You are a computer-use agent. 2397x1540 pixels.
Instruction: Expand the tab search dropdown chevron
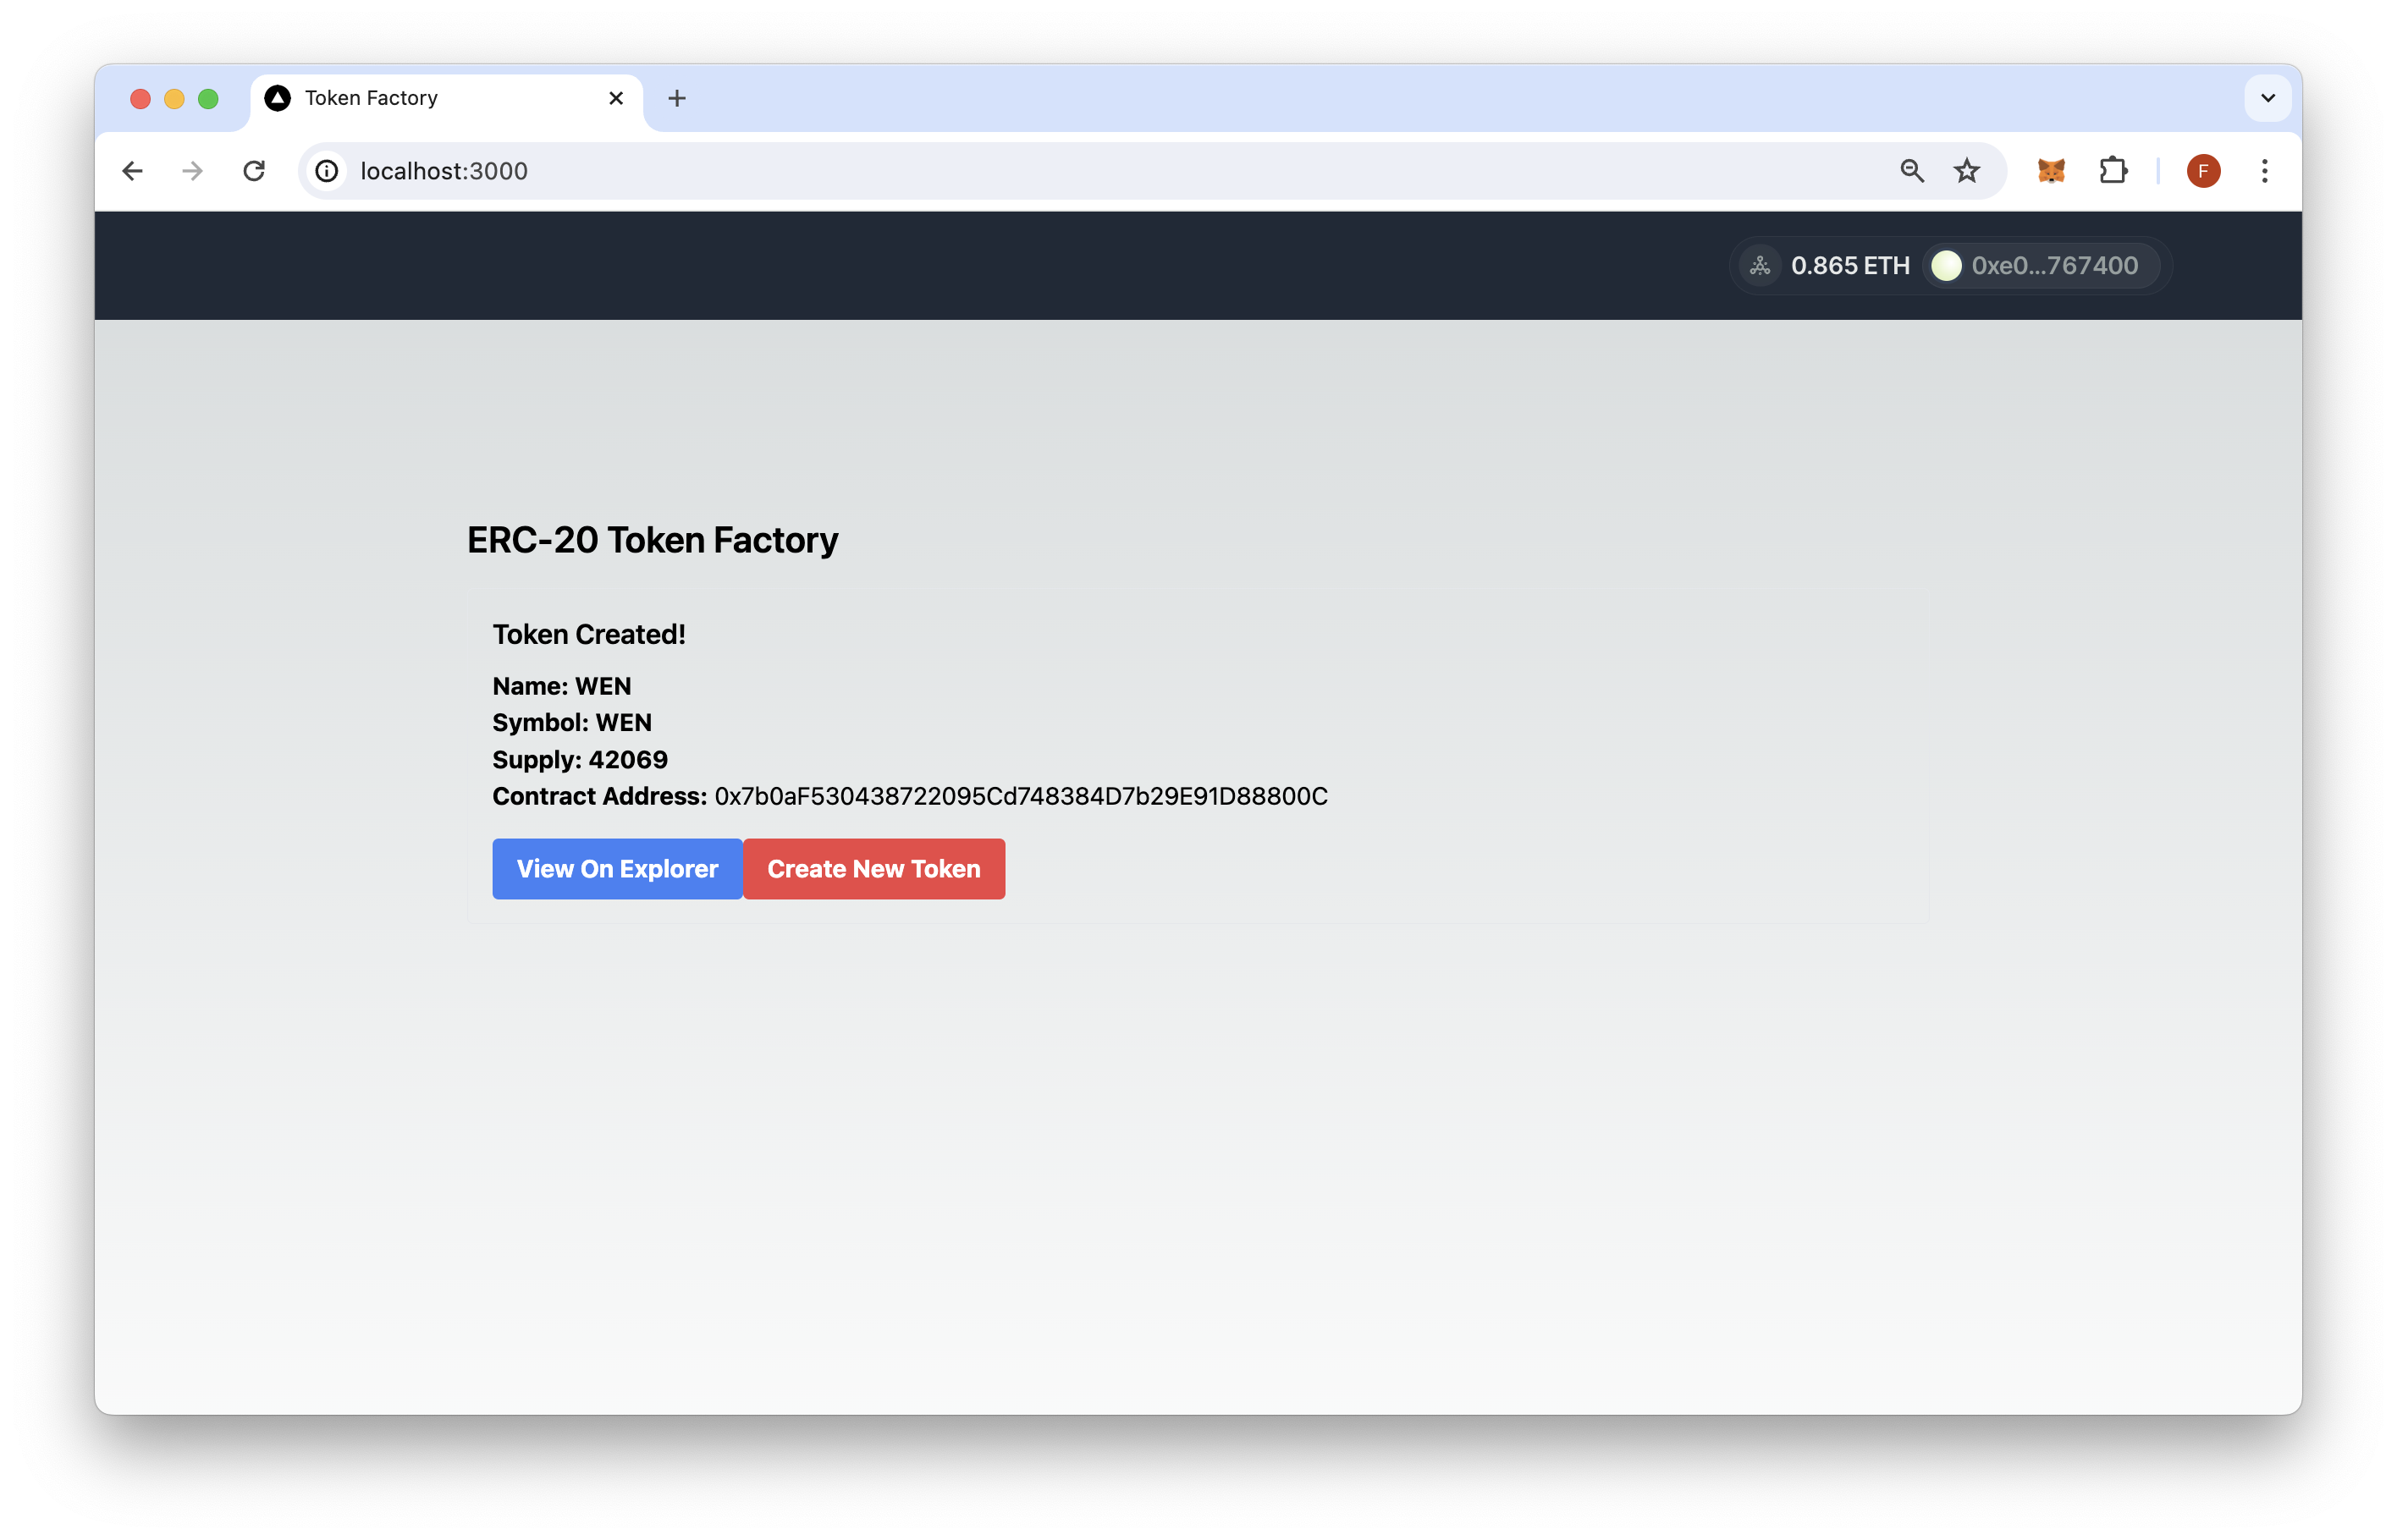[2267, 98]
